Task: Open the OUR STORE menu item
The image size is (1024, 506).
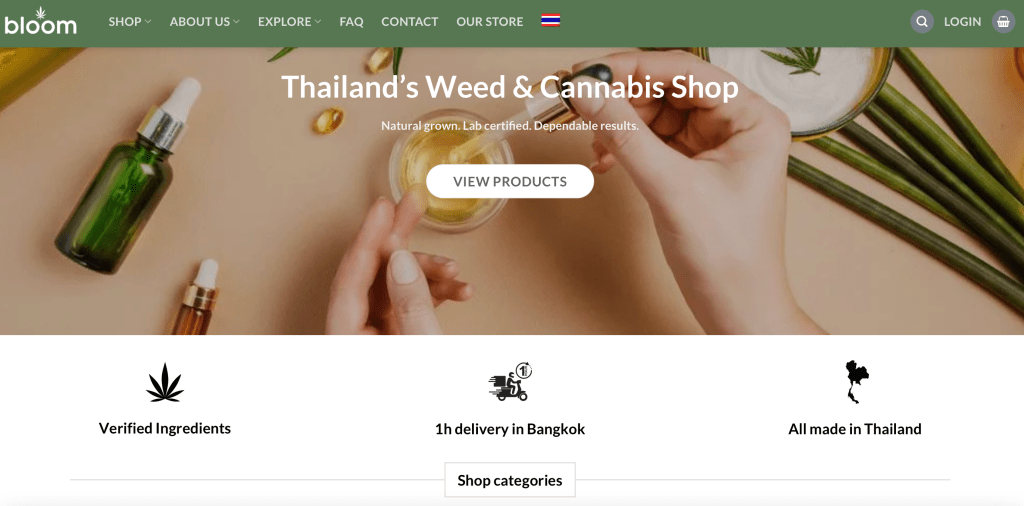Action: click(490, 22)
